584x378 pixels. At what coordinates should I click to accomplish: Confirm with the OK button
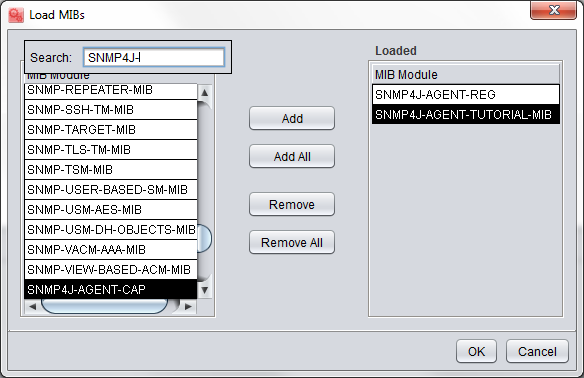pyautogui.click(x=476, y=351)
